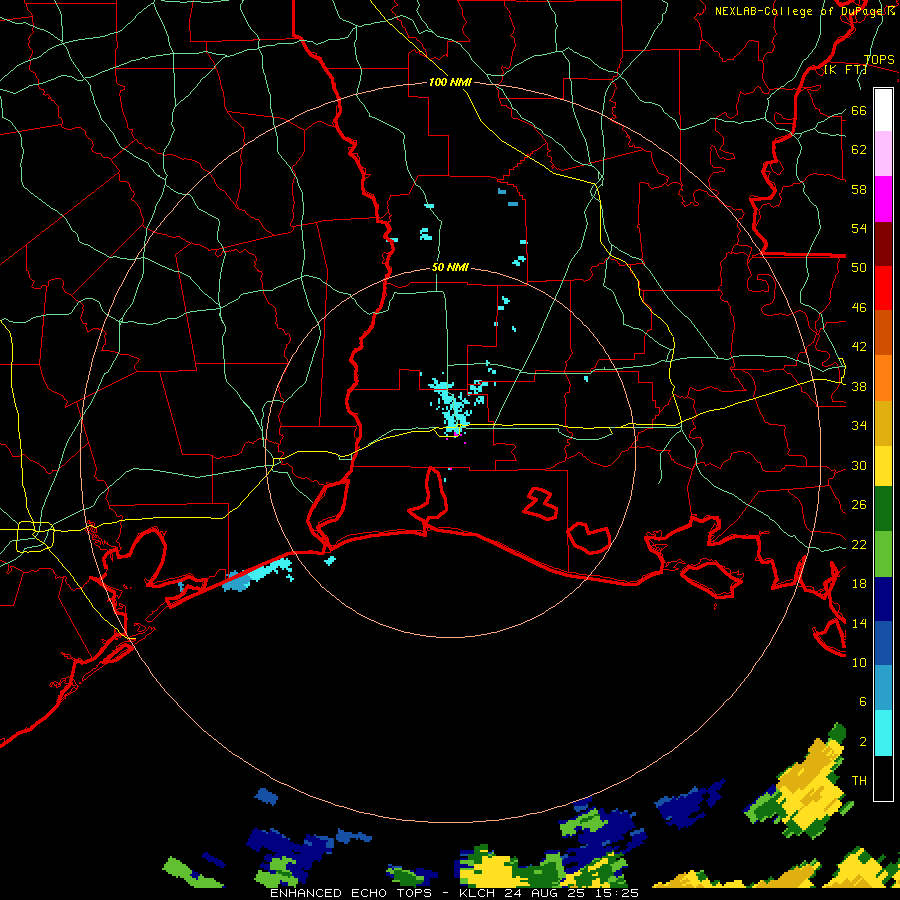Click the 14 legend value
900x900 pixels.
click(x=859, y=623)
